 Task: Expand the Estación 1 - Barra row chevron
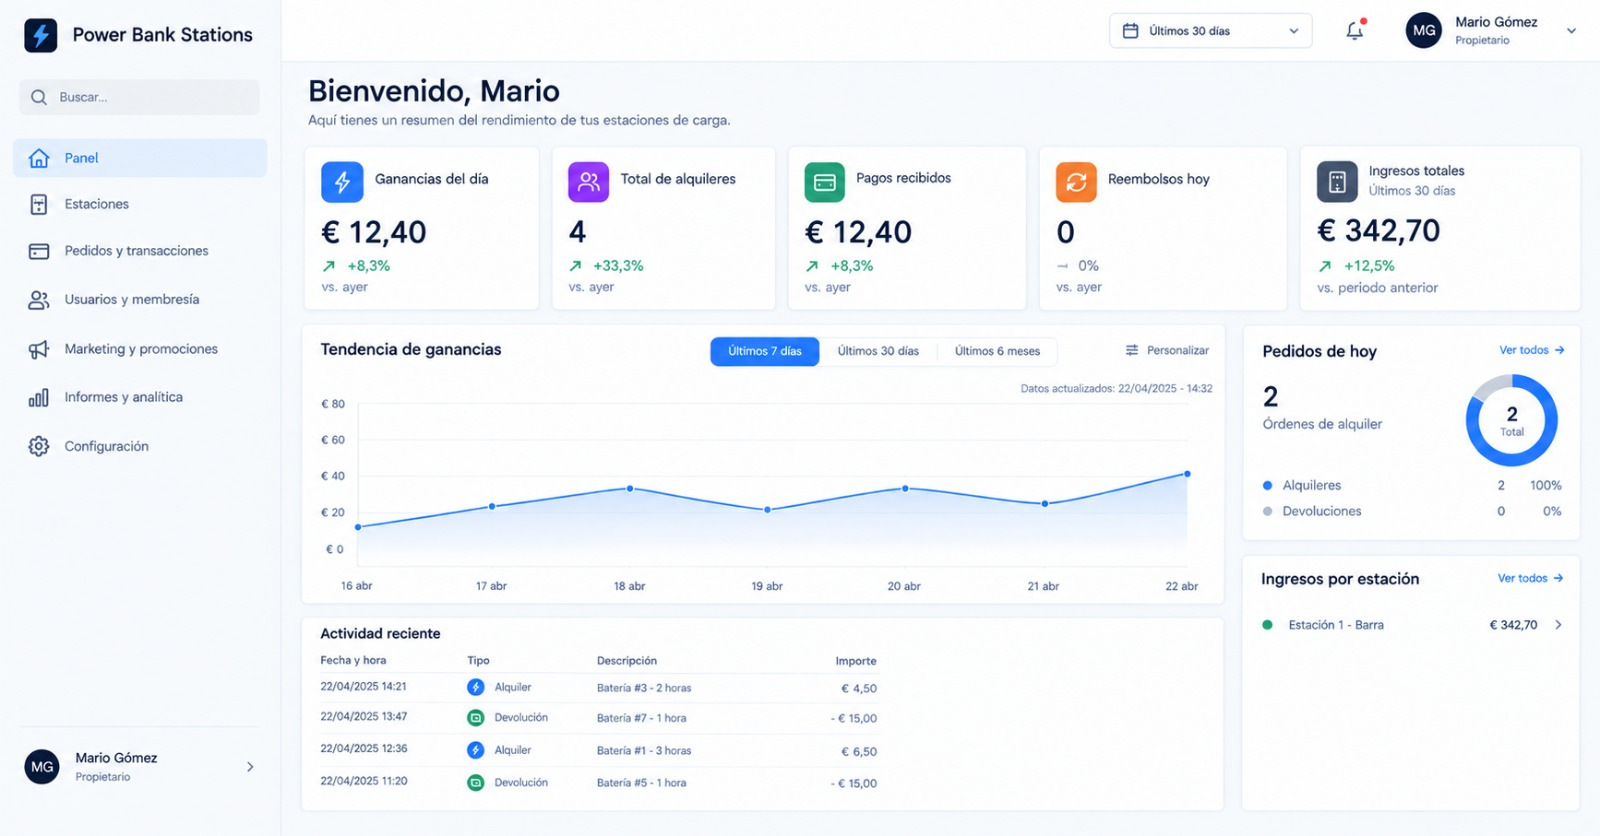1558,625
